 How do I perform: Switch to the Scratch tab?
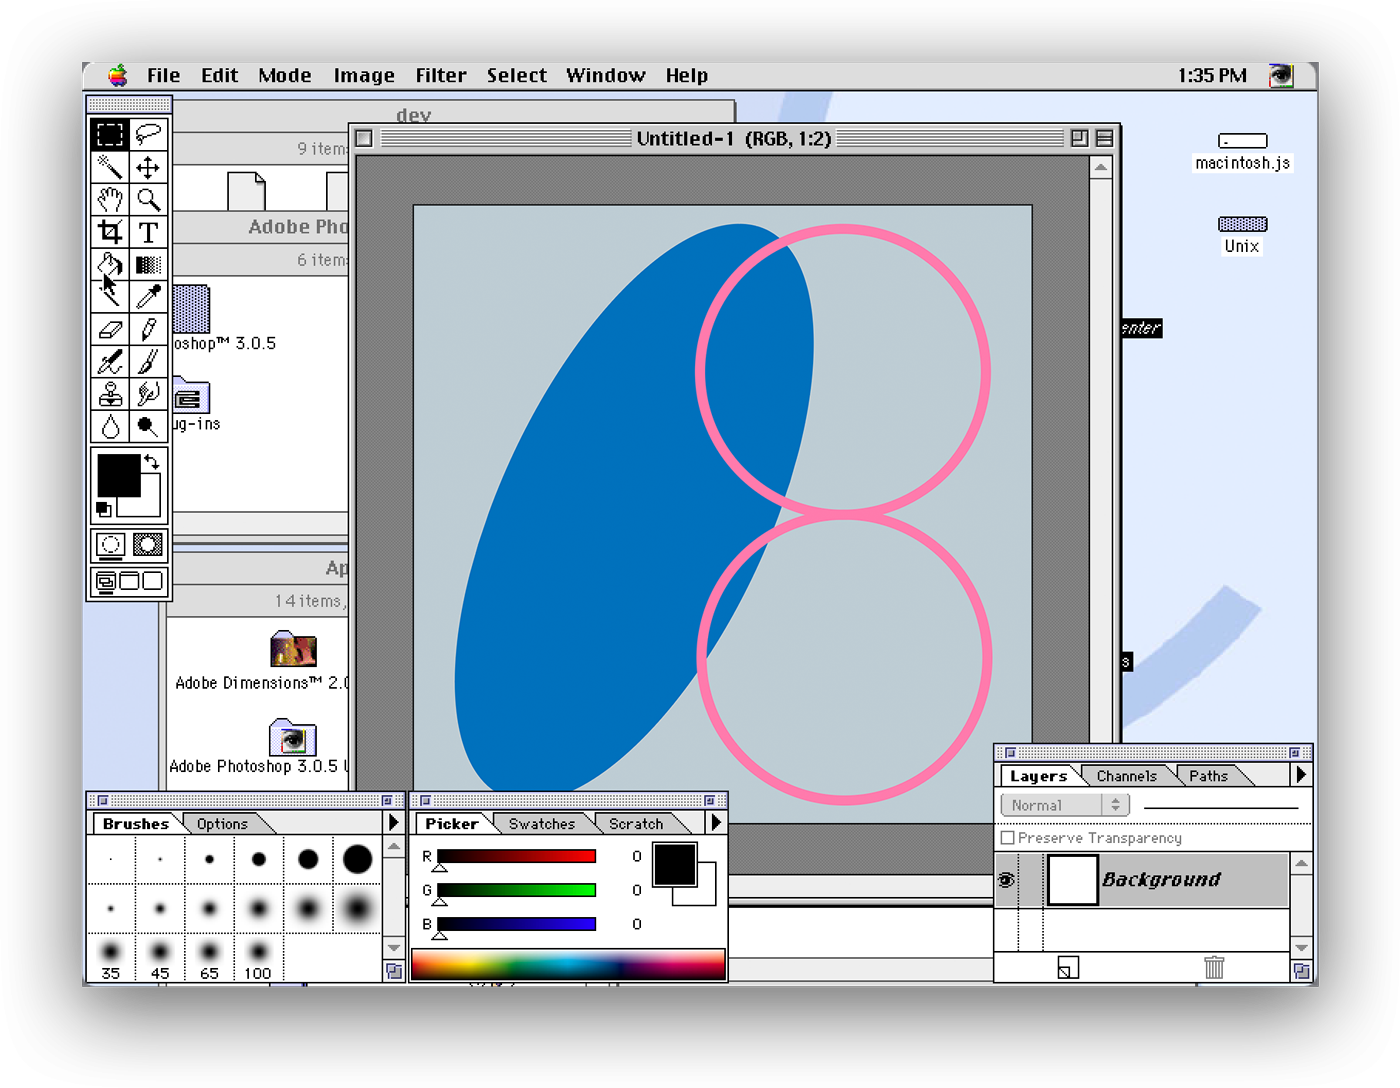(636, 824)
